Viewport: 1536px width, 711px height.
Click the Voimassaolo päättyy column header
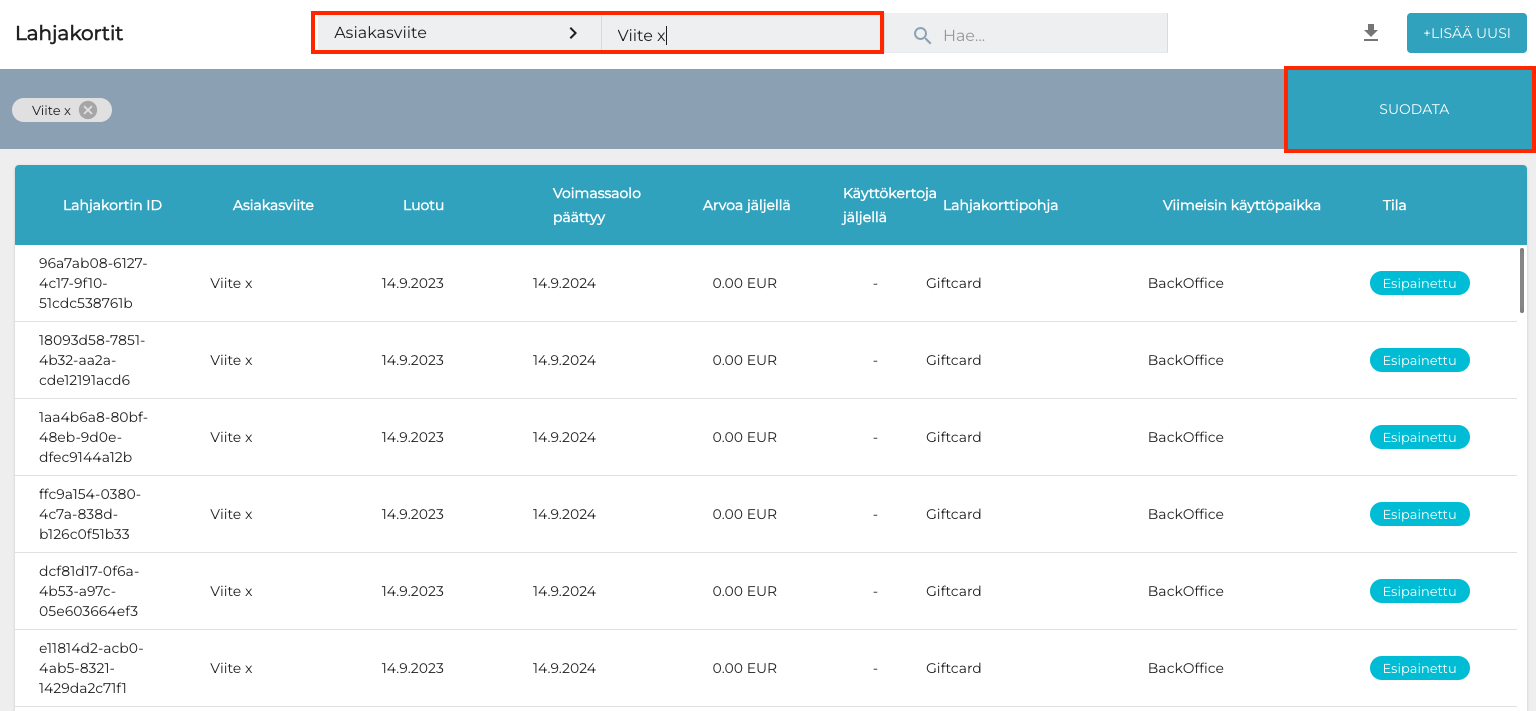click(596, 205)
